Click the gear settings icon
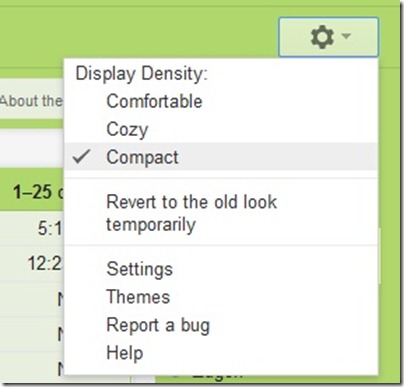Image resolution: width=404 pixels, height=387 pixels. tap(322, 37)
